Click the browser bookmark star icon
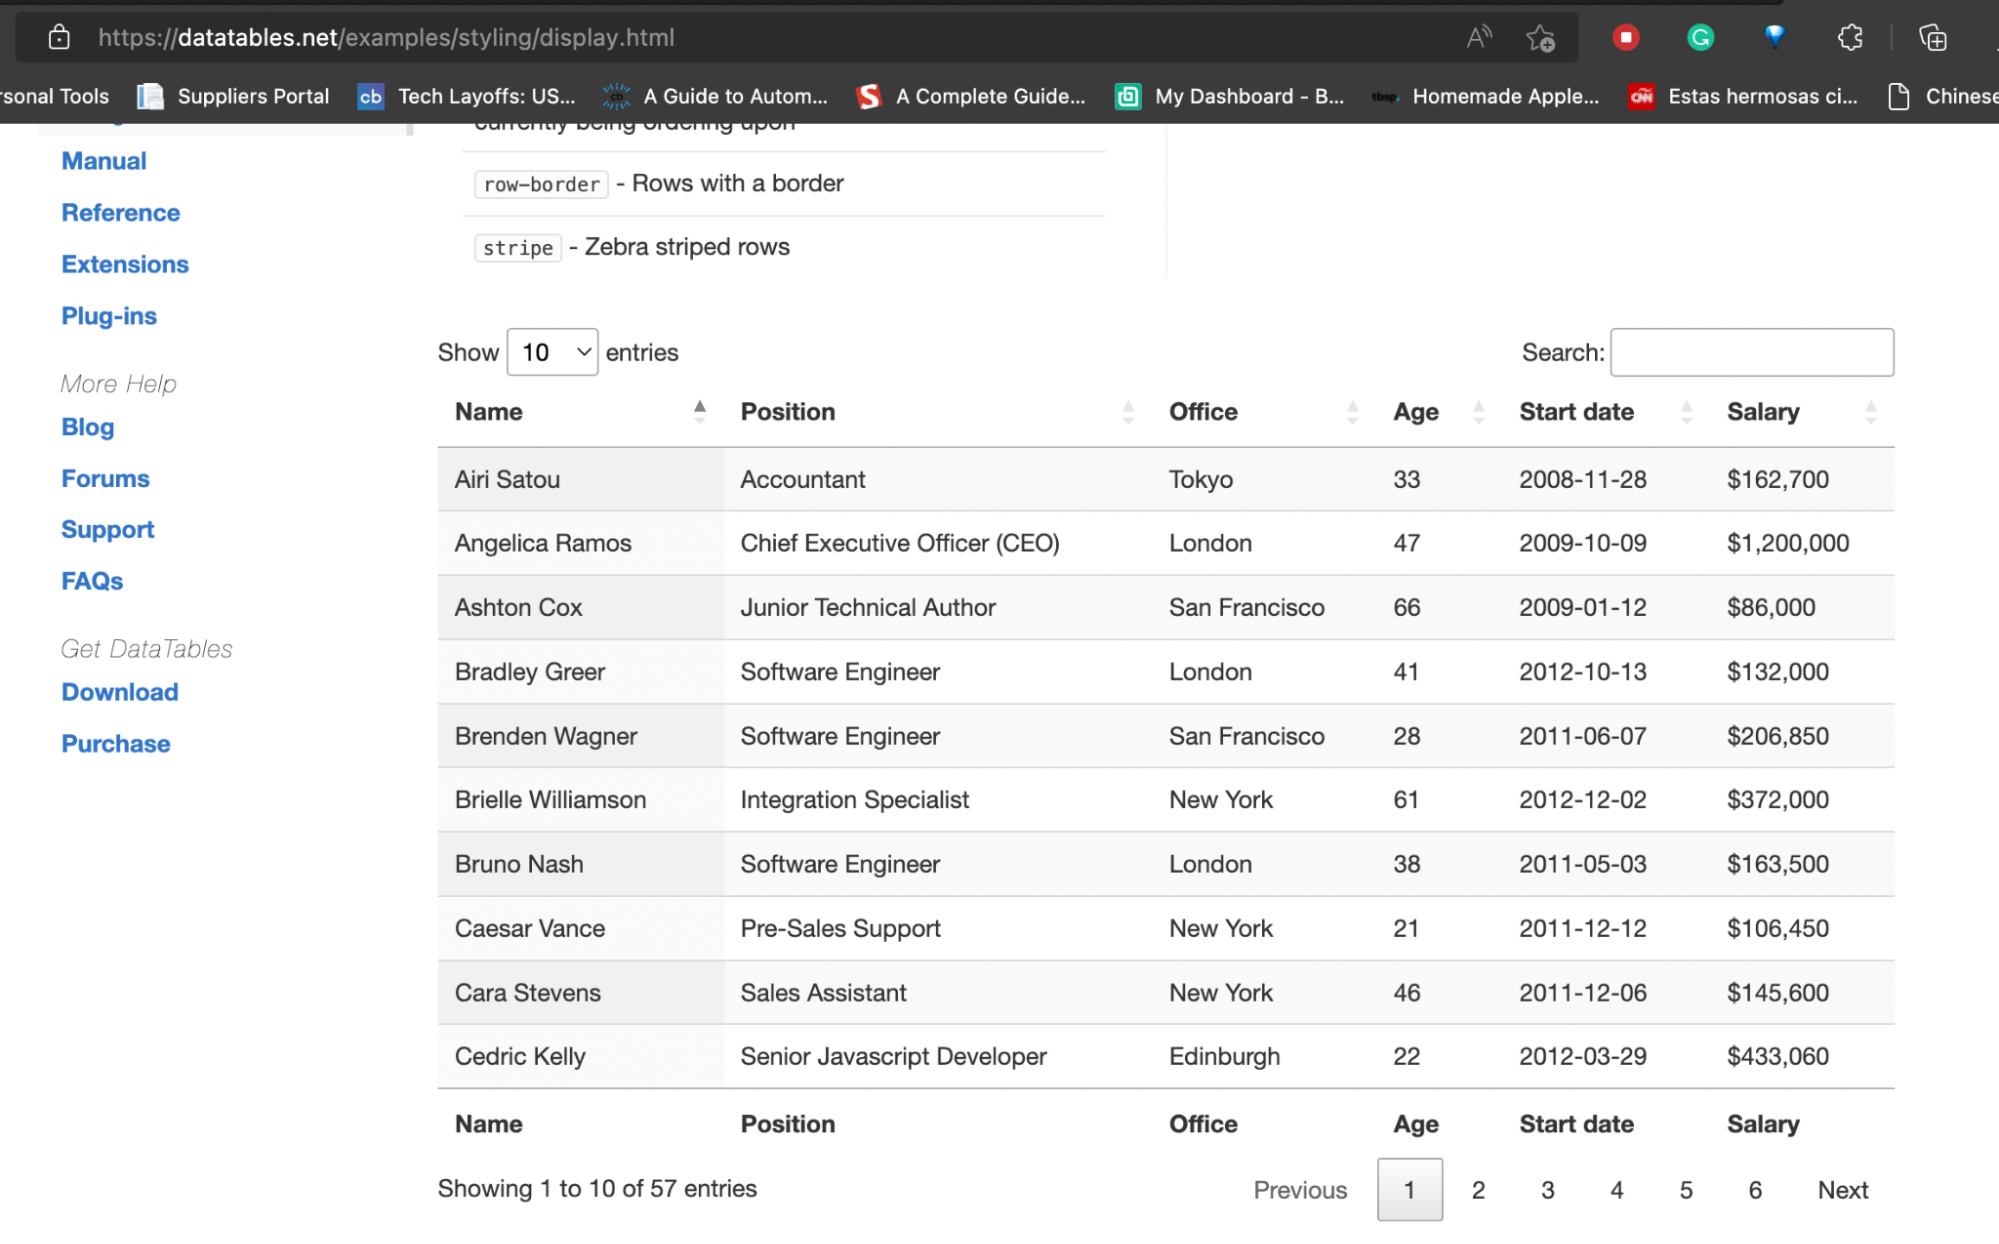Screen dimensions: 1999x1244 click(x=1540, y=36)
